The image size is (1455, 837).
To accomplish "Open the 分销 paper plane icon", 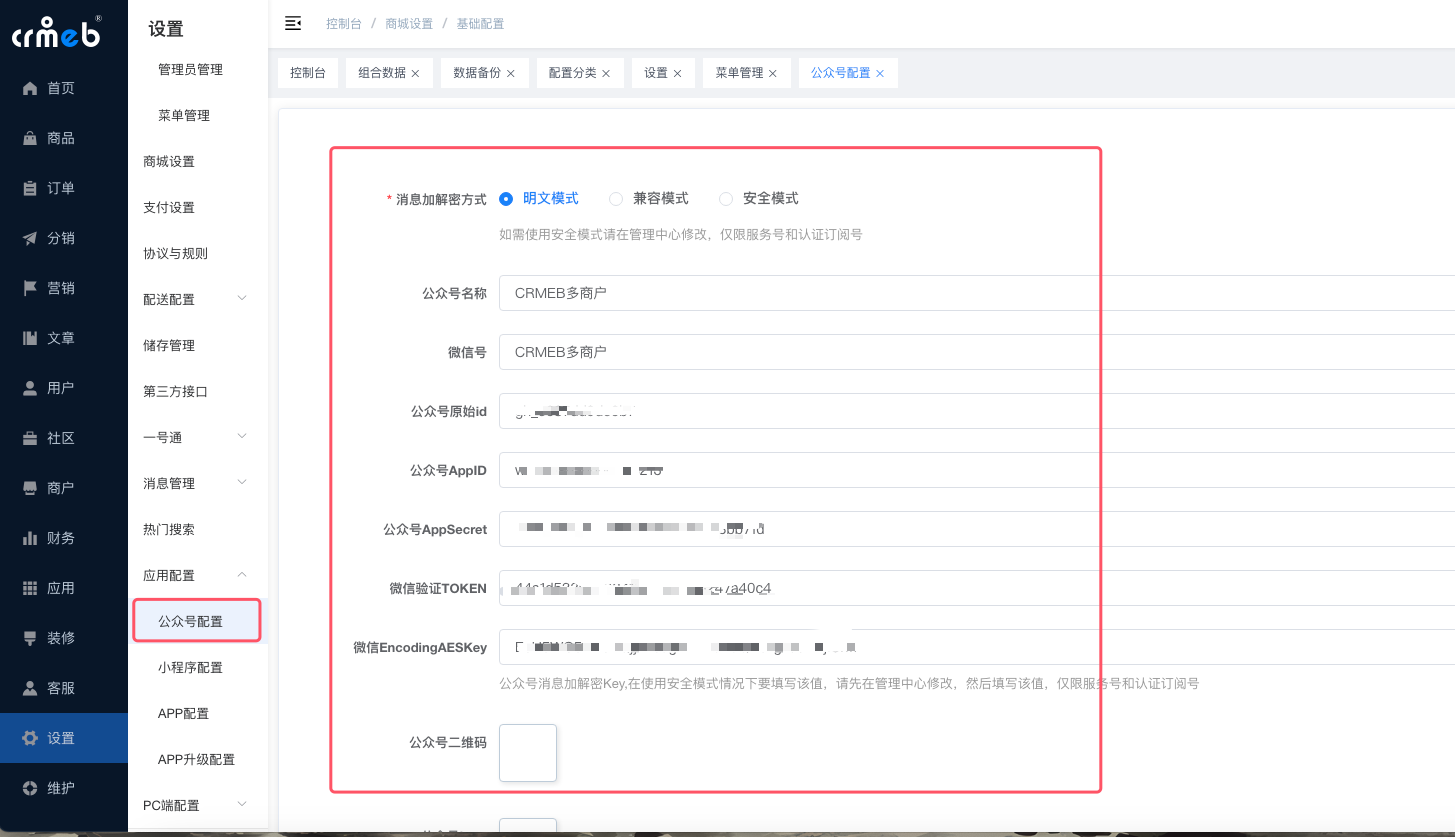I will click(30, 238).
